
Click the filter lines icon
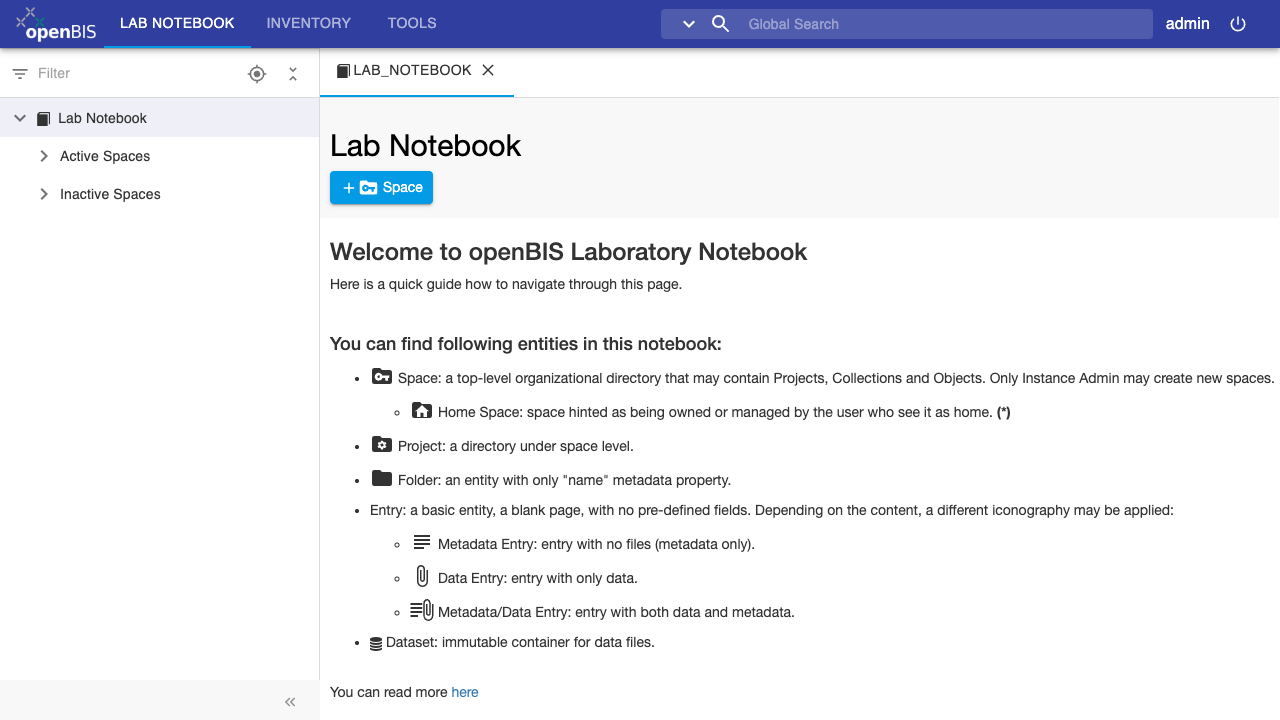20,74
